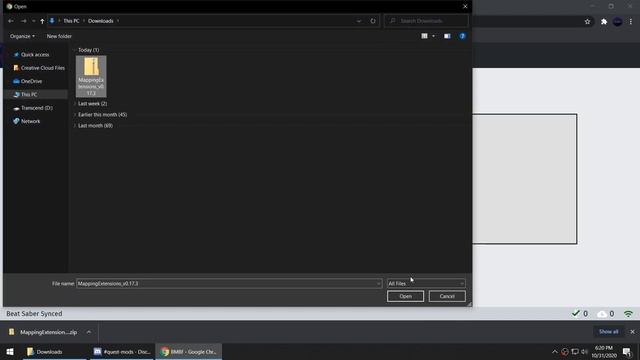This screenshot has height=360, width=640.
Task: Expand Earlier this month group
Action: pos(75,115)
